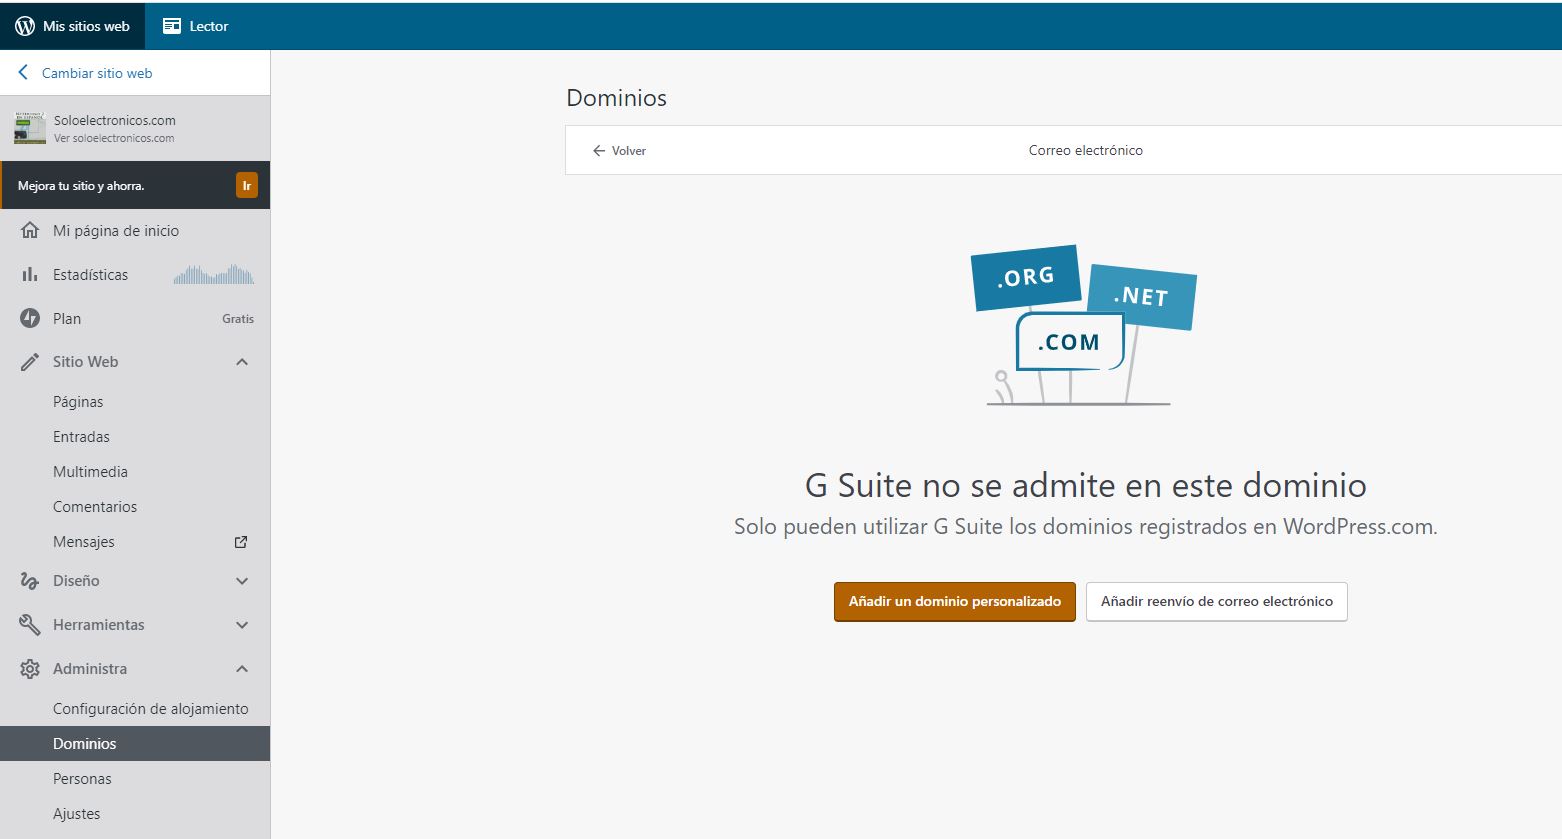Click the Soloelectronicos.com site thumbnail
The image size is (1562, 839).
click(x=30, y=128)
